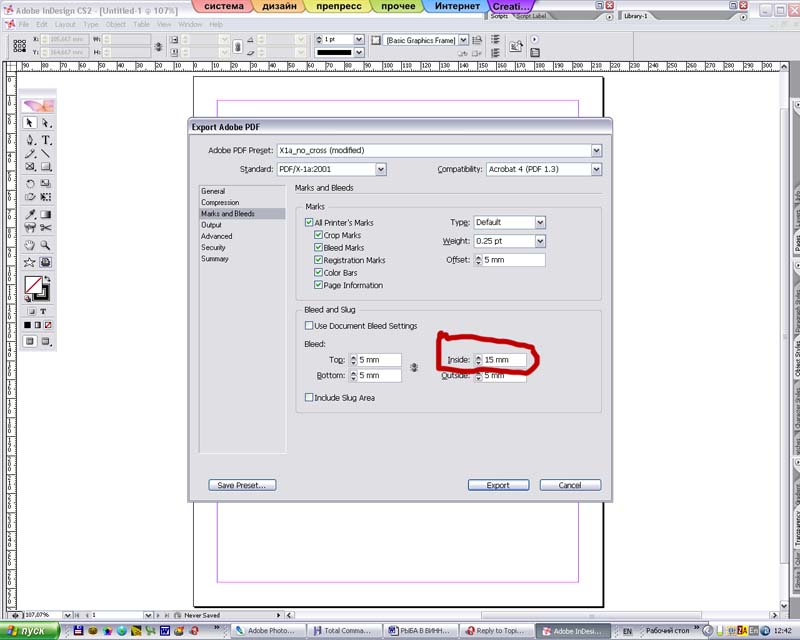Pick the Eyedropper tool
This screenshot has width=800, height=640.
pos(30,214)
